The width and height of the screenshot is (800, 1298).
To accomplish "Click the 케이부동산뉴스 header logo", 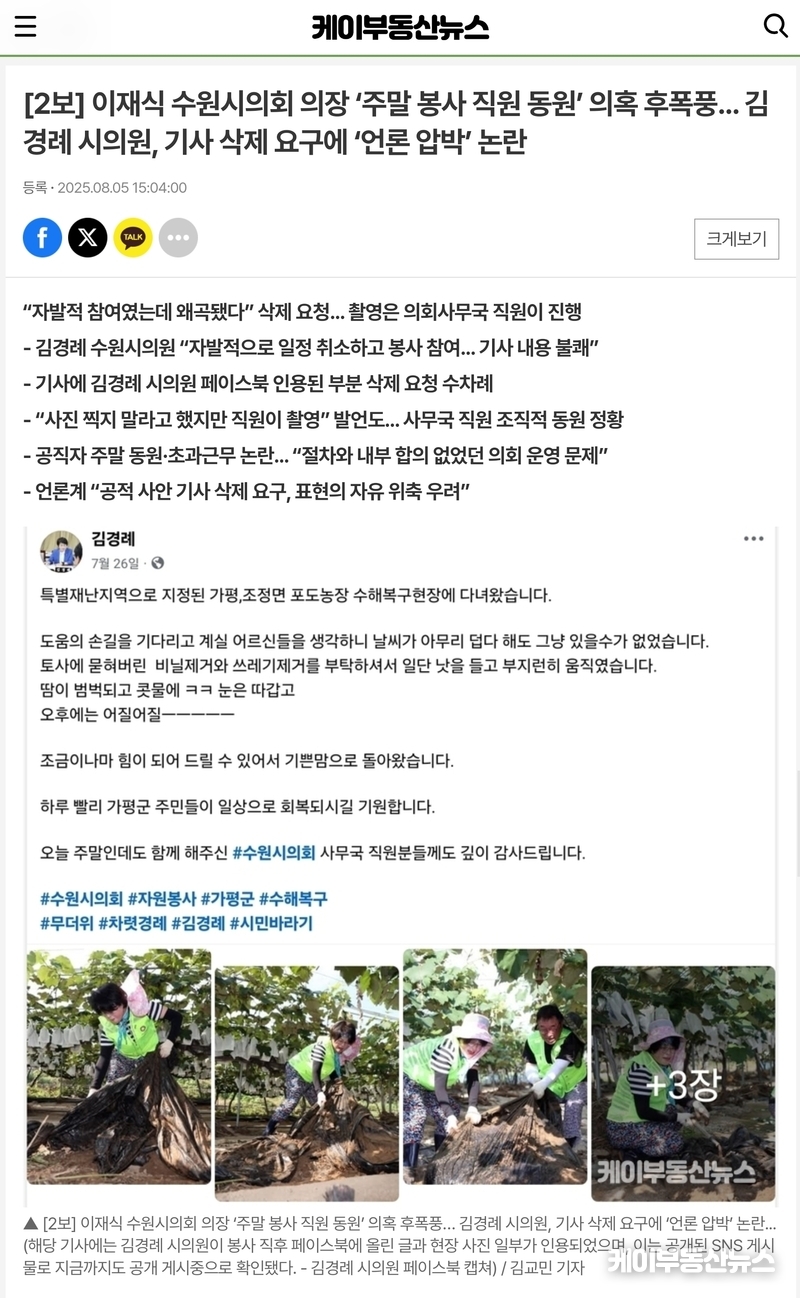I will (x=400, y=27).
